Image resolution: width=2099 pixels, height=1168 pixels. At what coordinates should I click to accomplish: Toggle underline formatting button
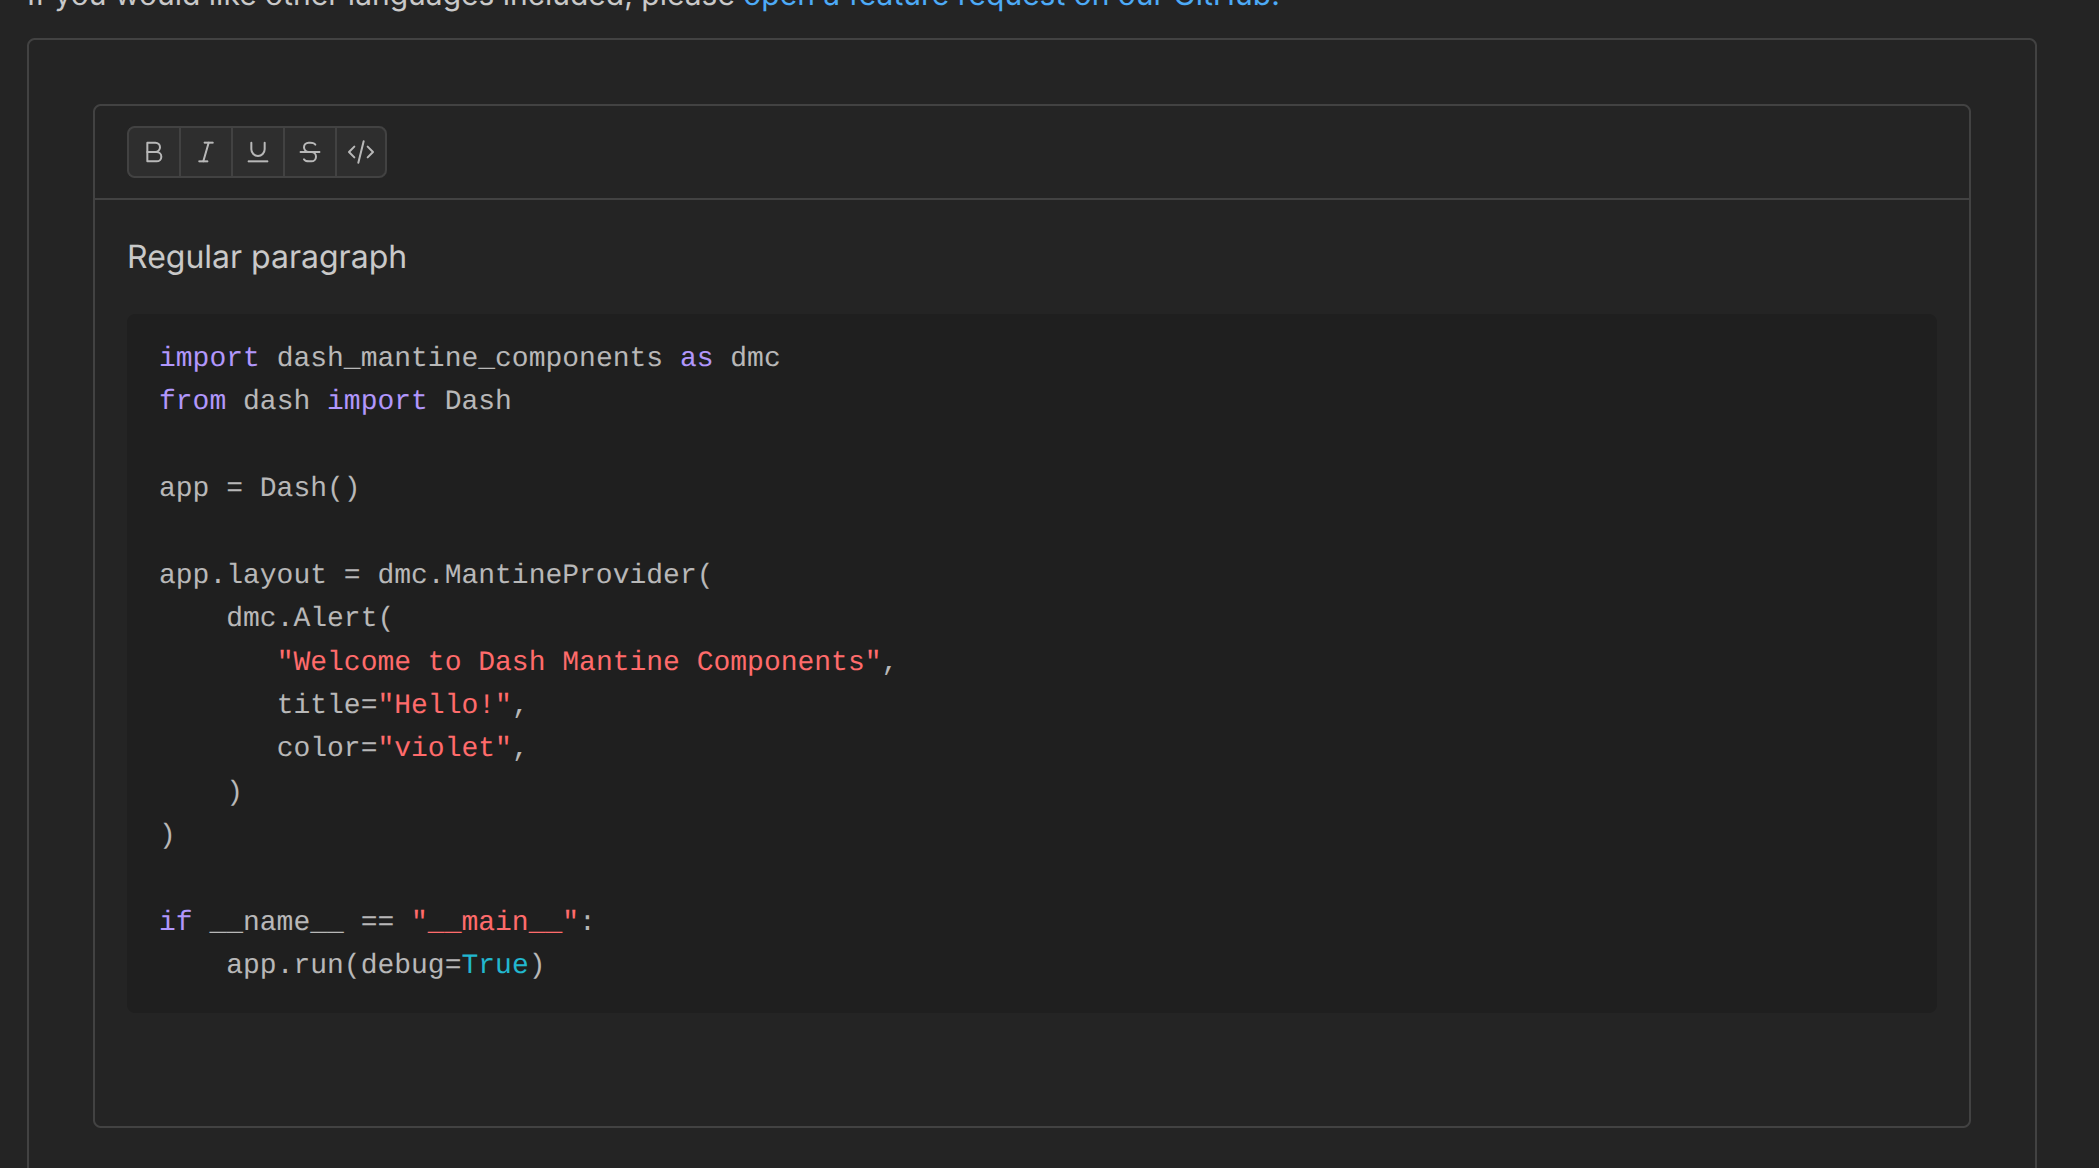click(258, 152)
